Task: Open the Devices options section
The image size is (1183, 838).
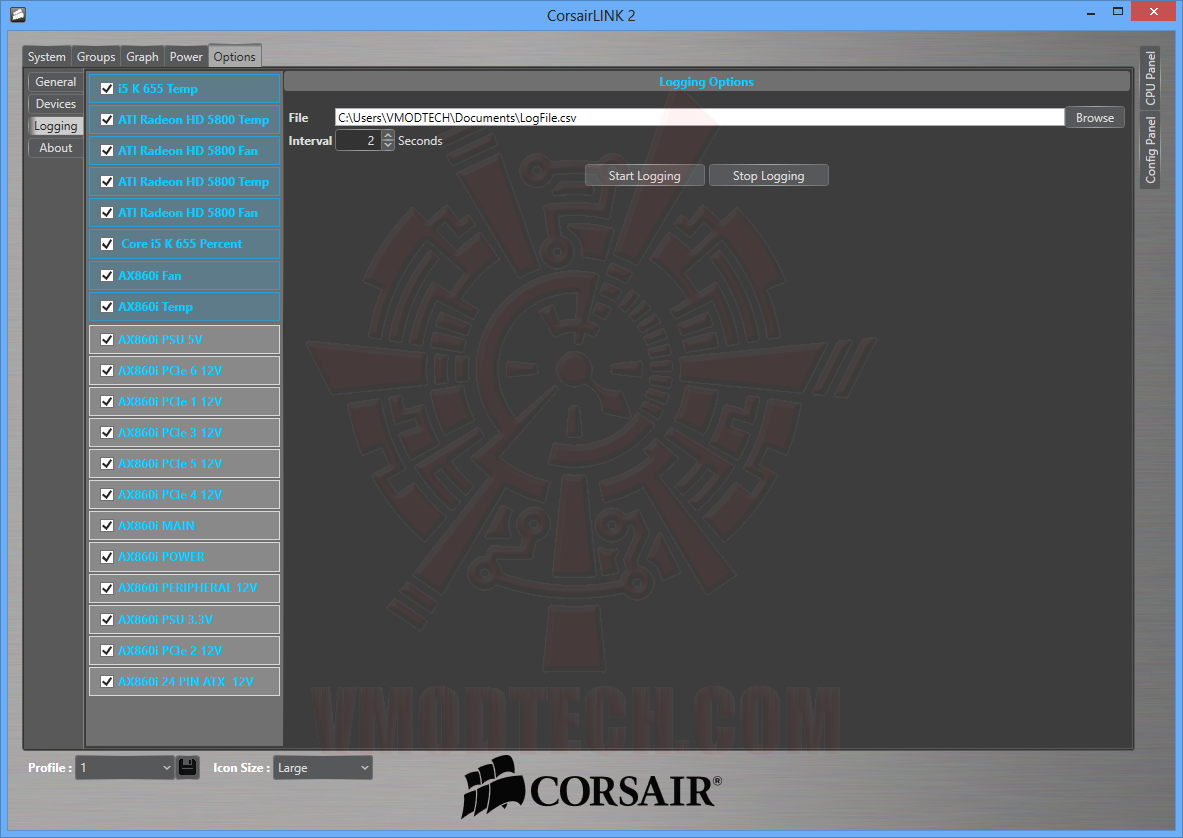Action: (x=56, y=103)
